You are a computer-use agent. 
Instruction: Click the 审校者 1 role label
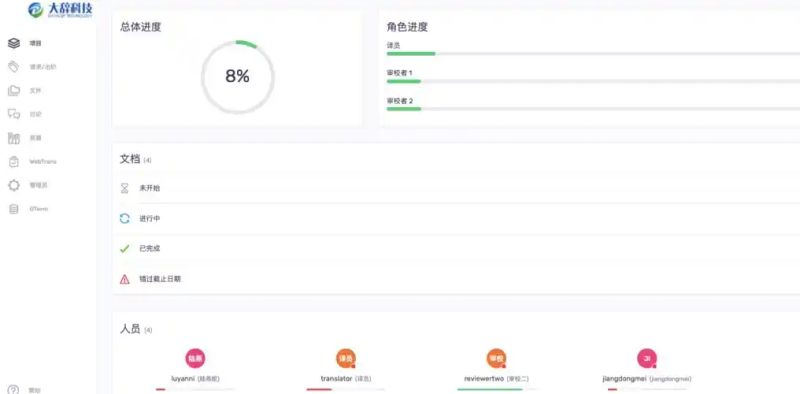click(x=399, y=73)
